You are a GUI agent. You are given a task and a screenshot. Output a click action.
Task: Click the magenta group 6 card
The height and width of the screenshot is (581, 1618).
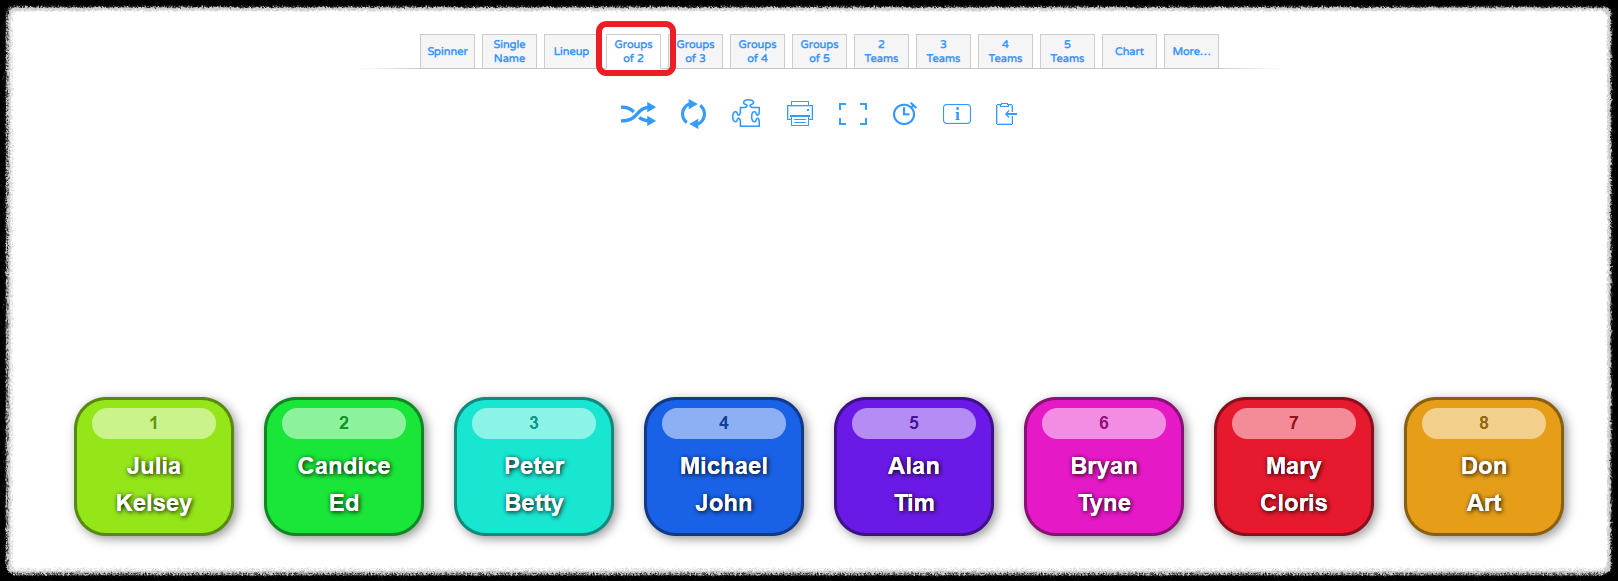point(1104,466)
